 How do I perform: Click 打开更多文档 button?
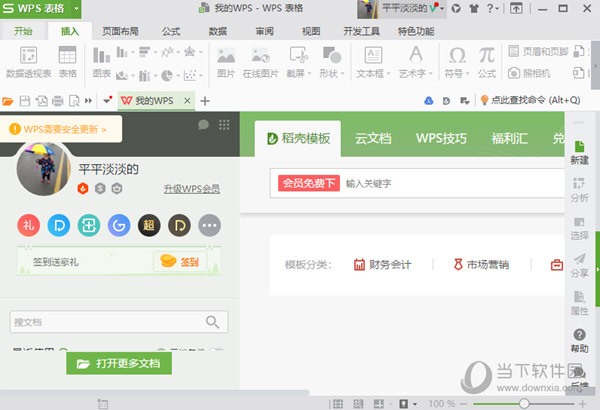[x=119, y=363]
